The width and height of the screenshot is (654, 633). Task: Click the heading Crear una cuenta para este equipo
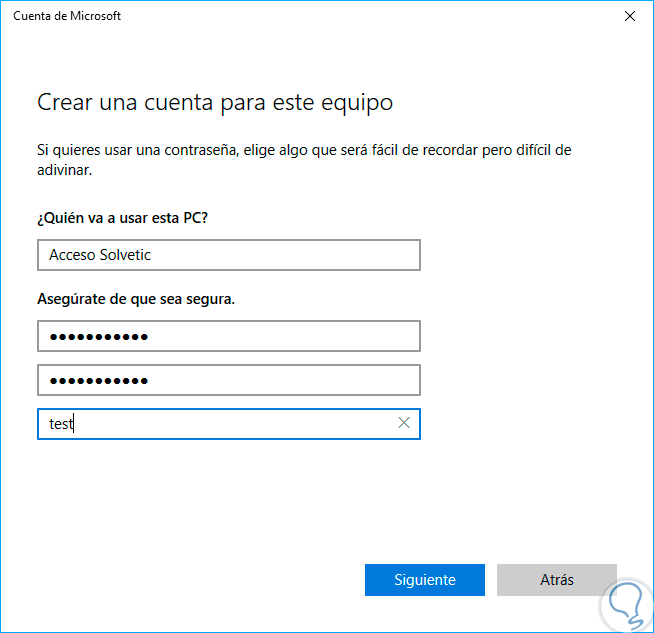(x=215, y=102)
